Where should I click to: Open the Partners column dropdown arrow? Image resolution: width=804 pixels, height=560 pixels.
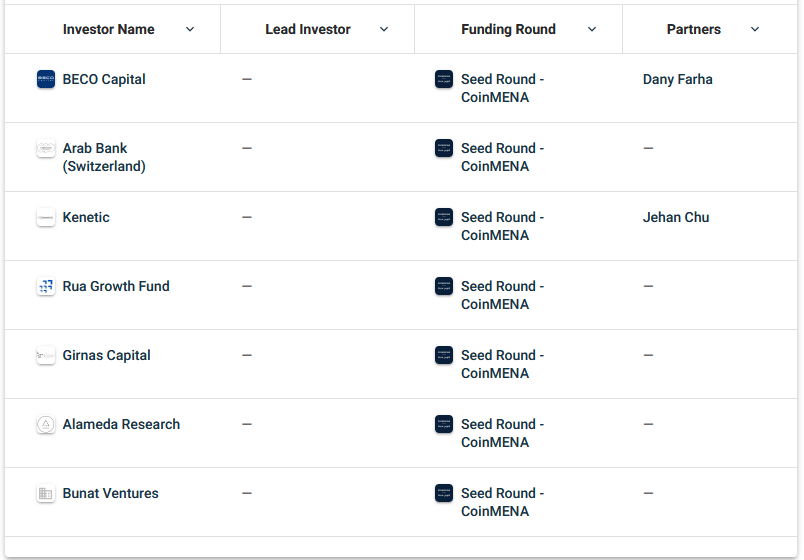755,29
